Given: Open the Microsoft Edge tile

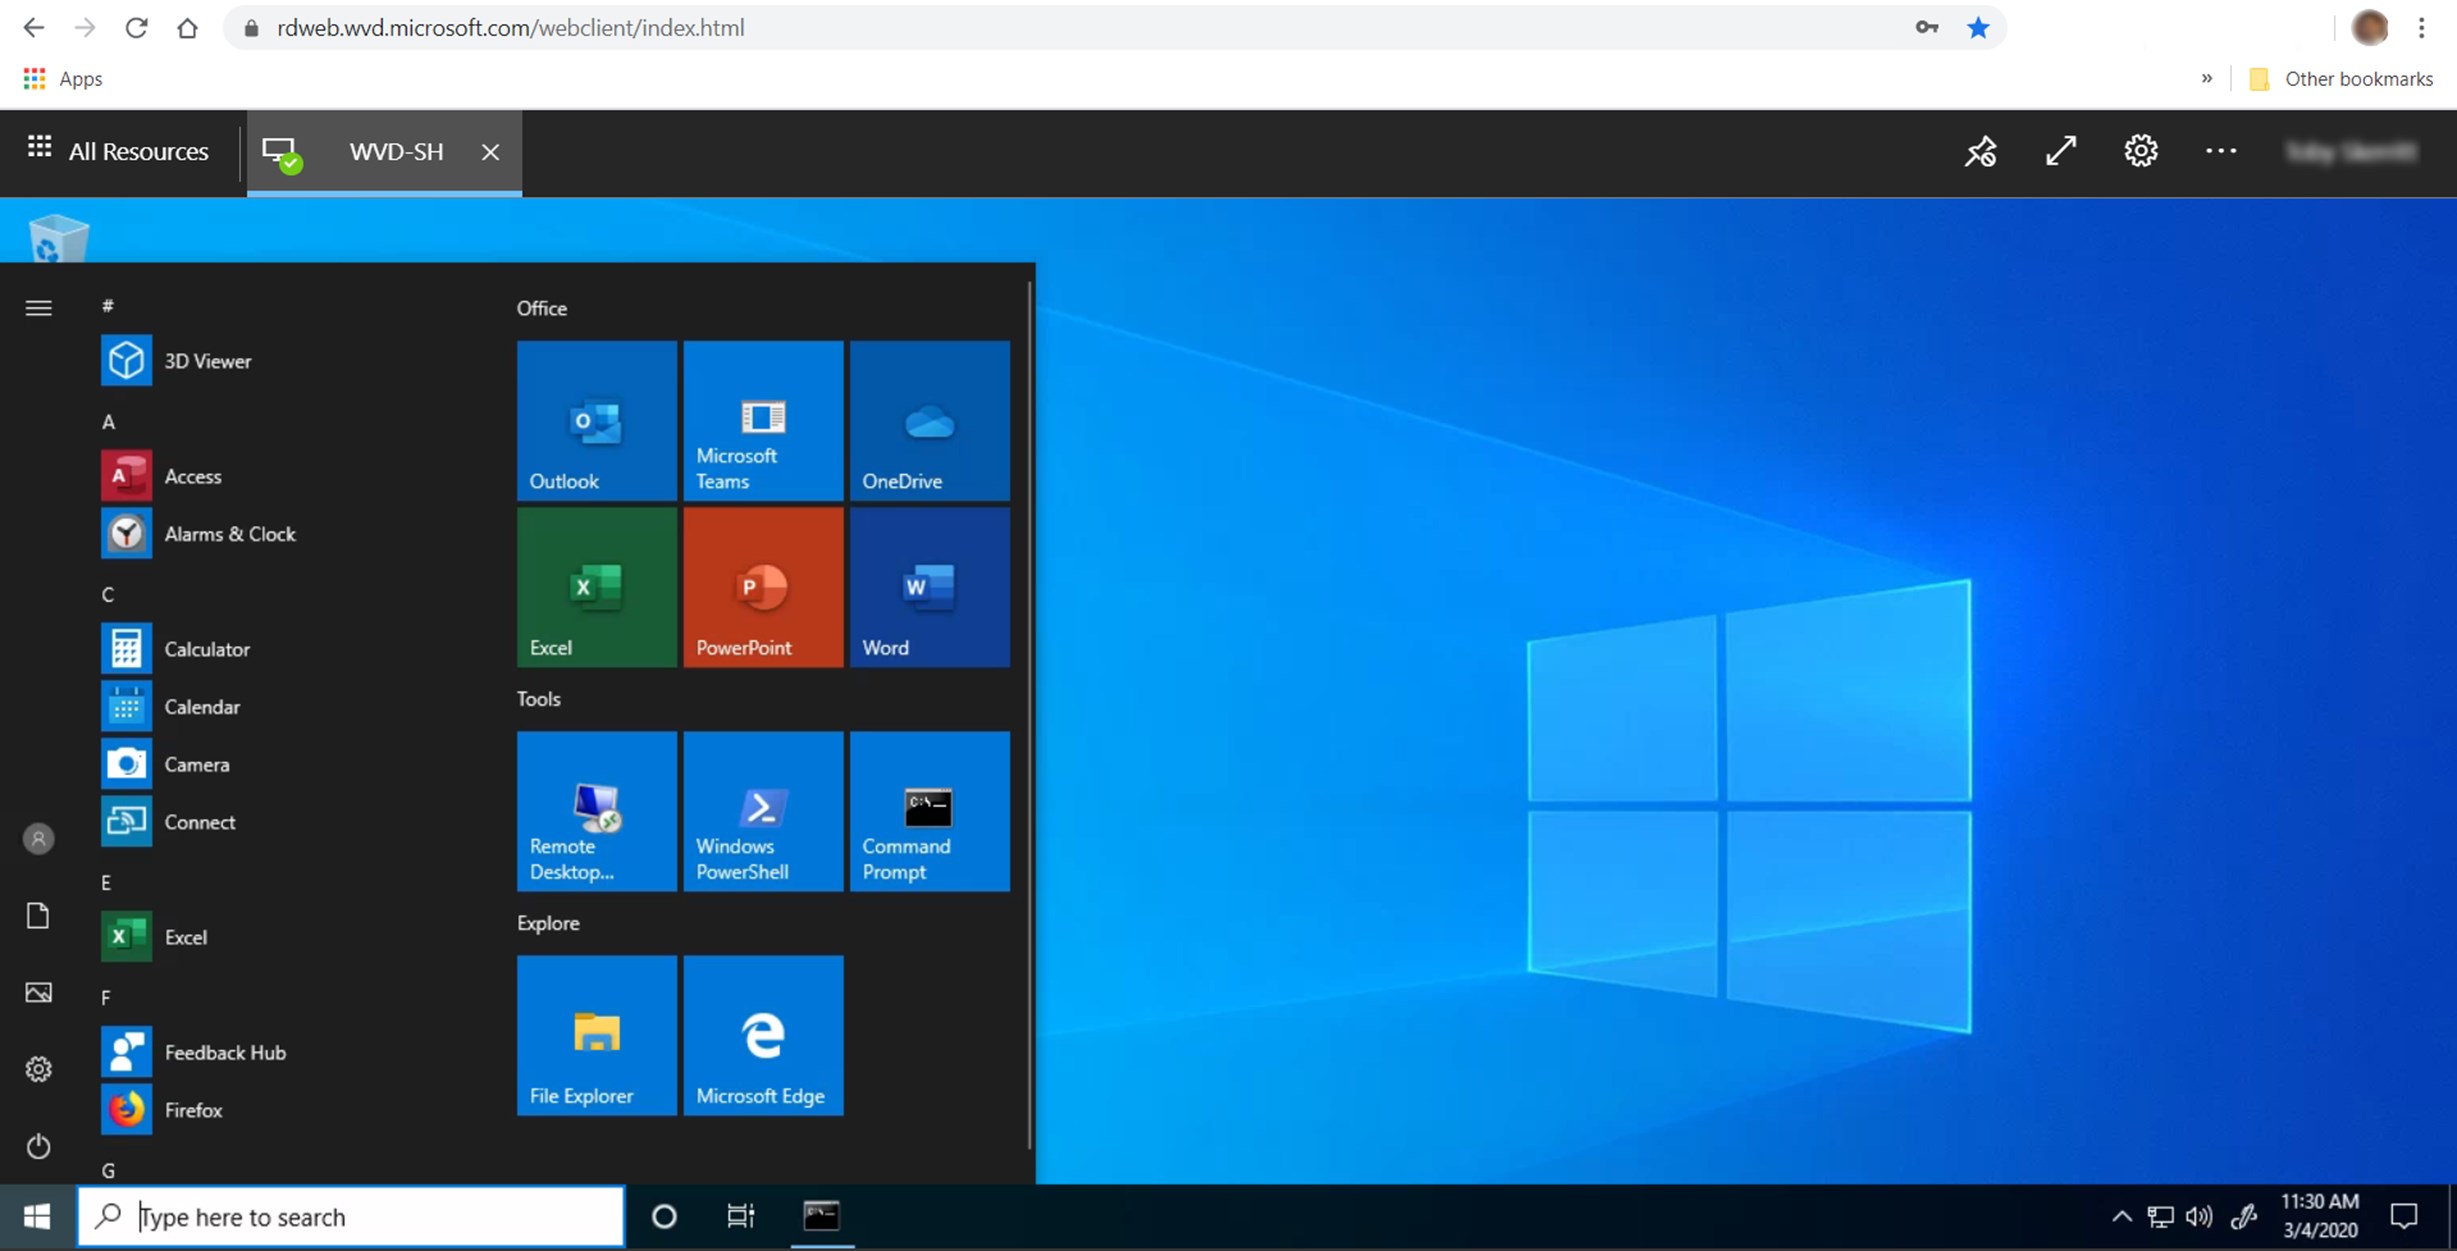Looking at the screenshot, I should click(763, 1035).
